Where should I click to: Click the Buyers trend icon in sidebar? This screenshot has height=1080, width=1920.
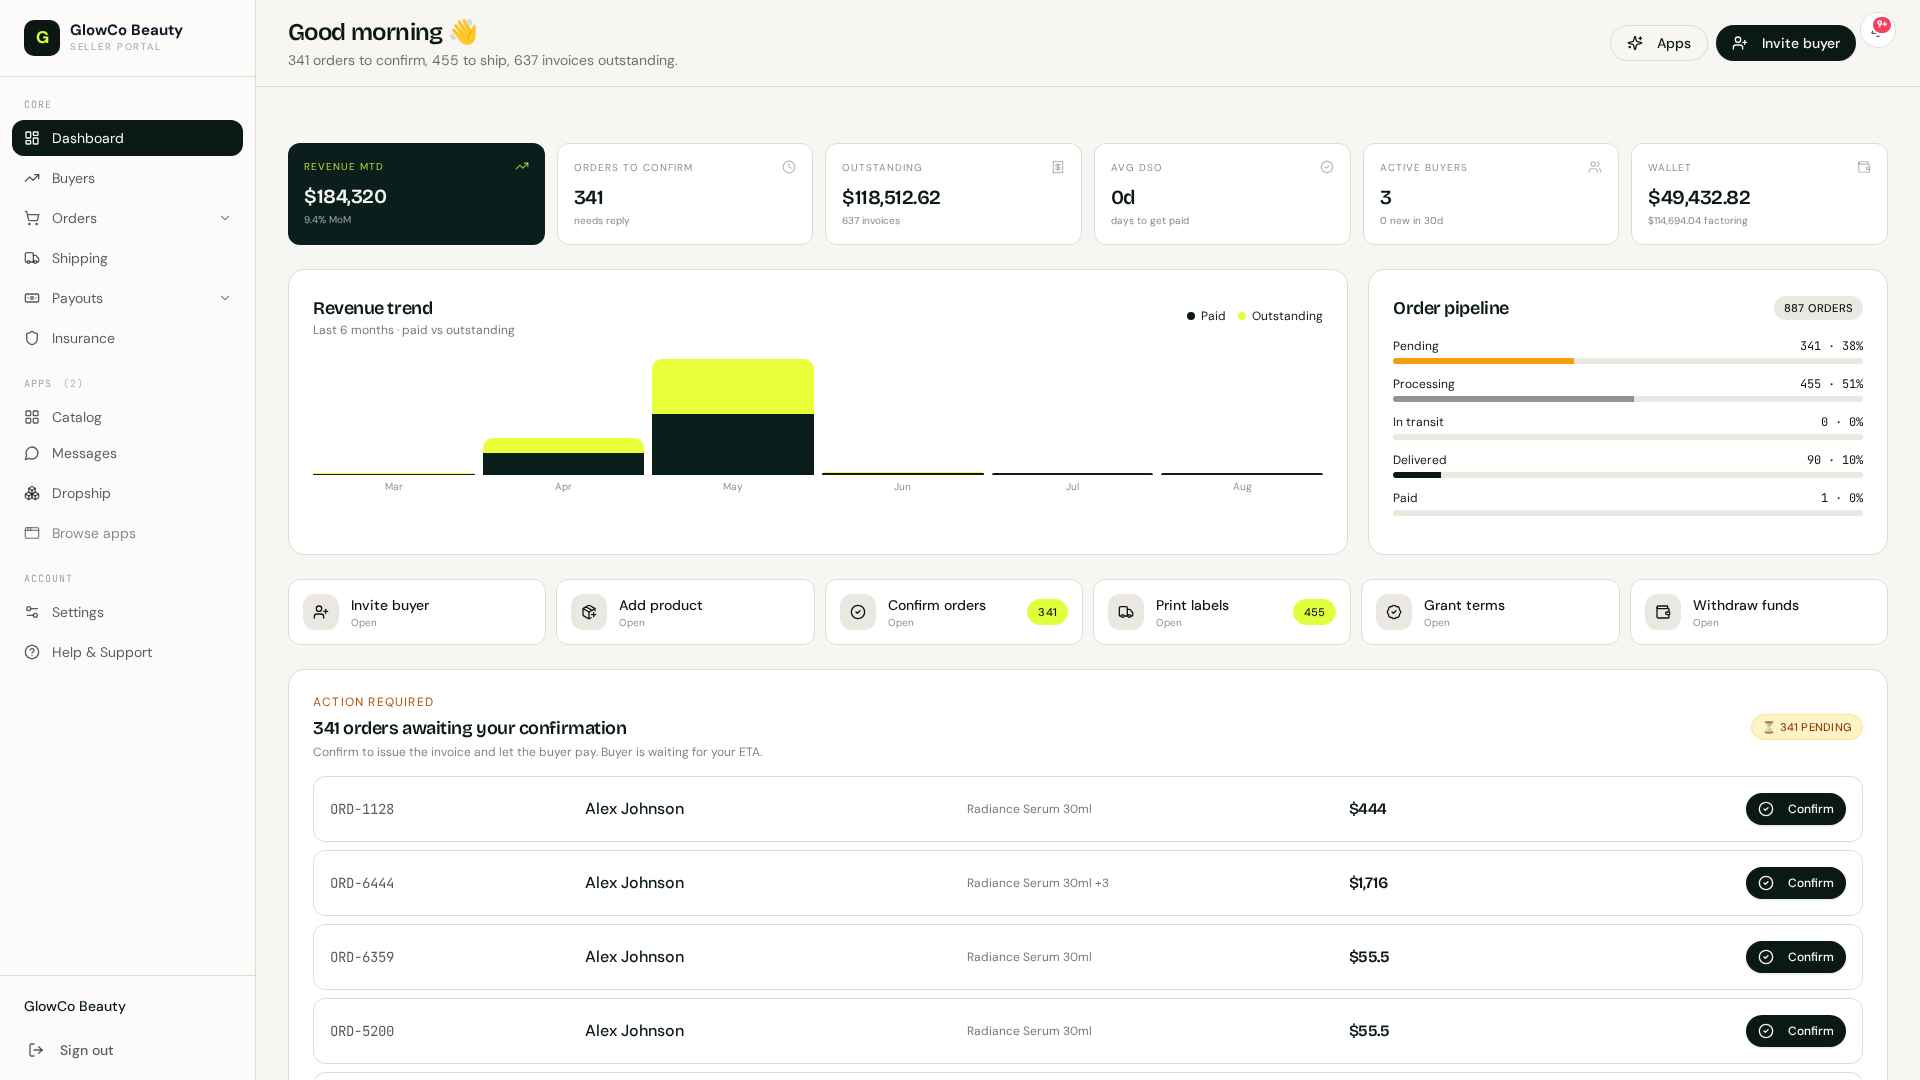tap(32, 178)
